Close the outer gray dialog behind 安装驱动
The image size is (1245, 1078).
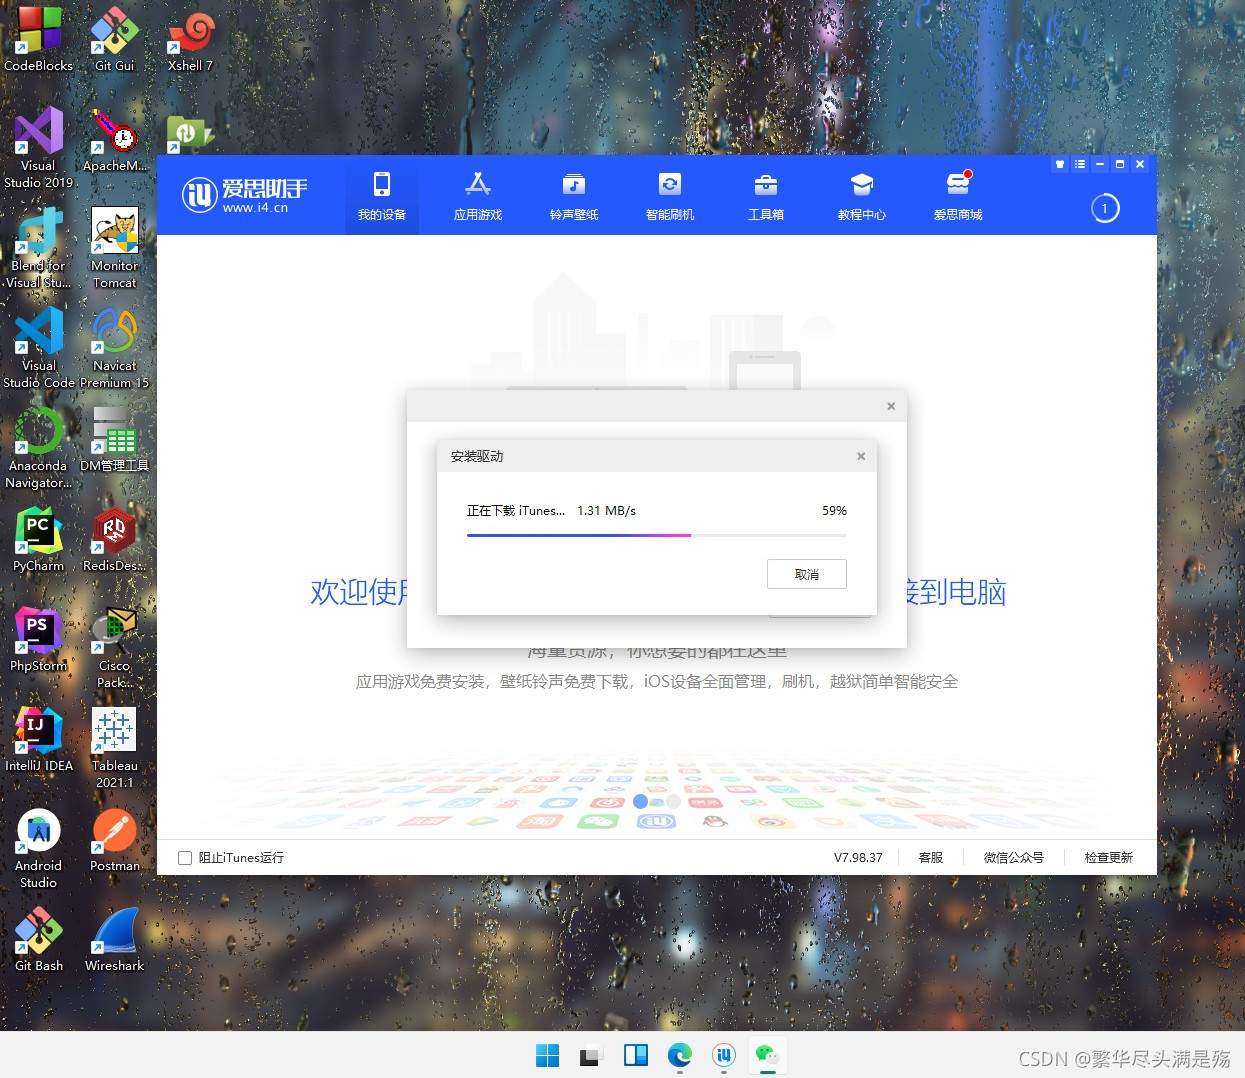(891, 406)
